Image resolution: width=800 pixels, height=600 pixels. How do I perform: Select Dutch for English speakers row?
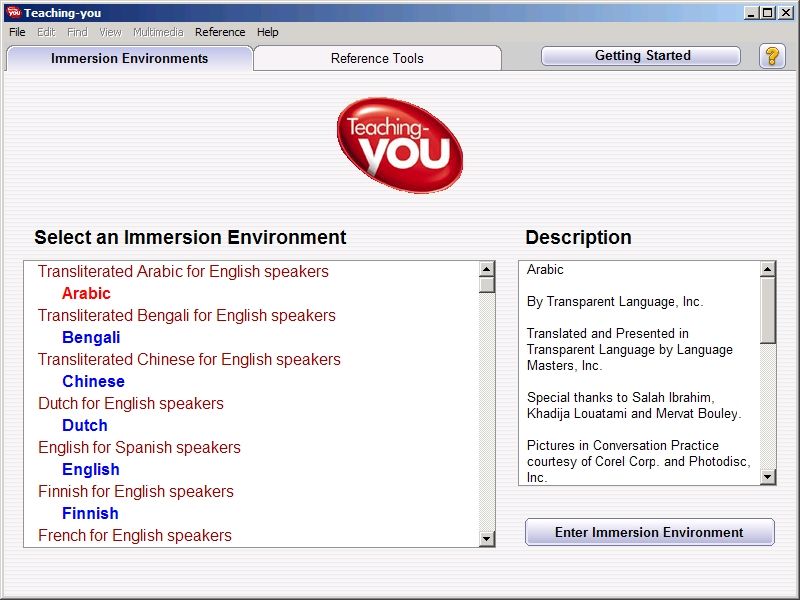(131, 403)
